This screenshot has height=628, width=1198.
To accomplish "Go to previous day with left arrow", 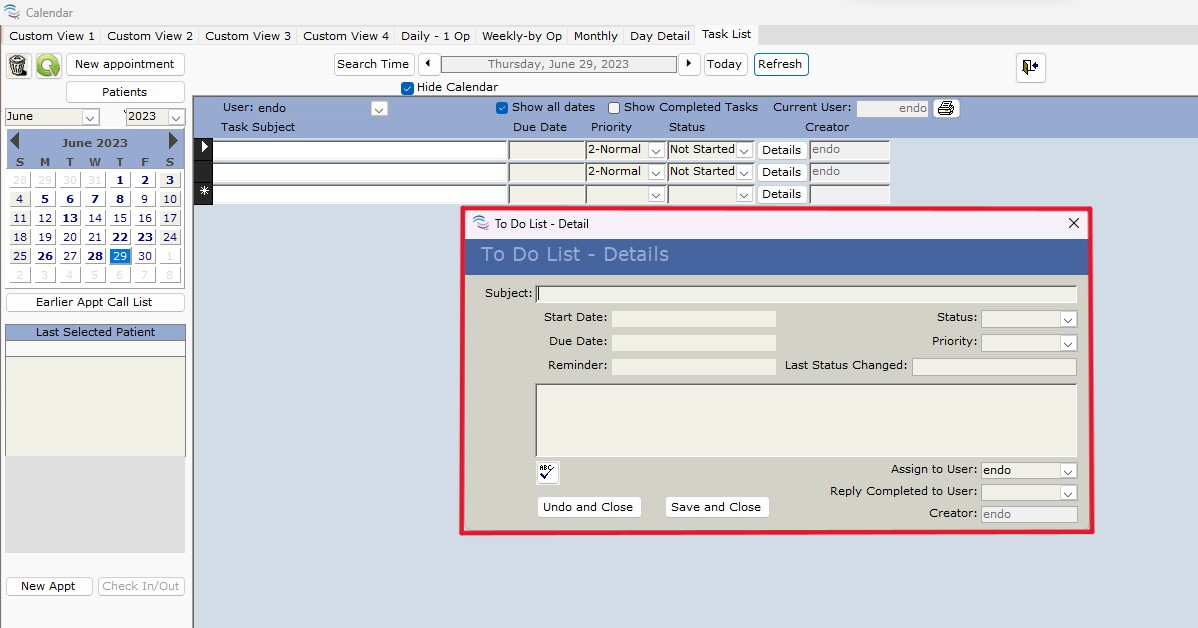I will click(x=428, y=64).
